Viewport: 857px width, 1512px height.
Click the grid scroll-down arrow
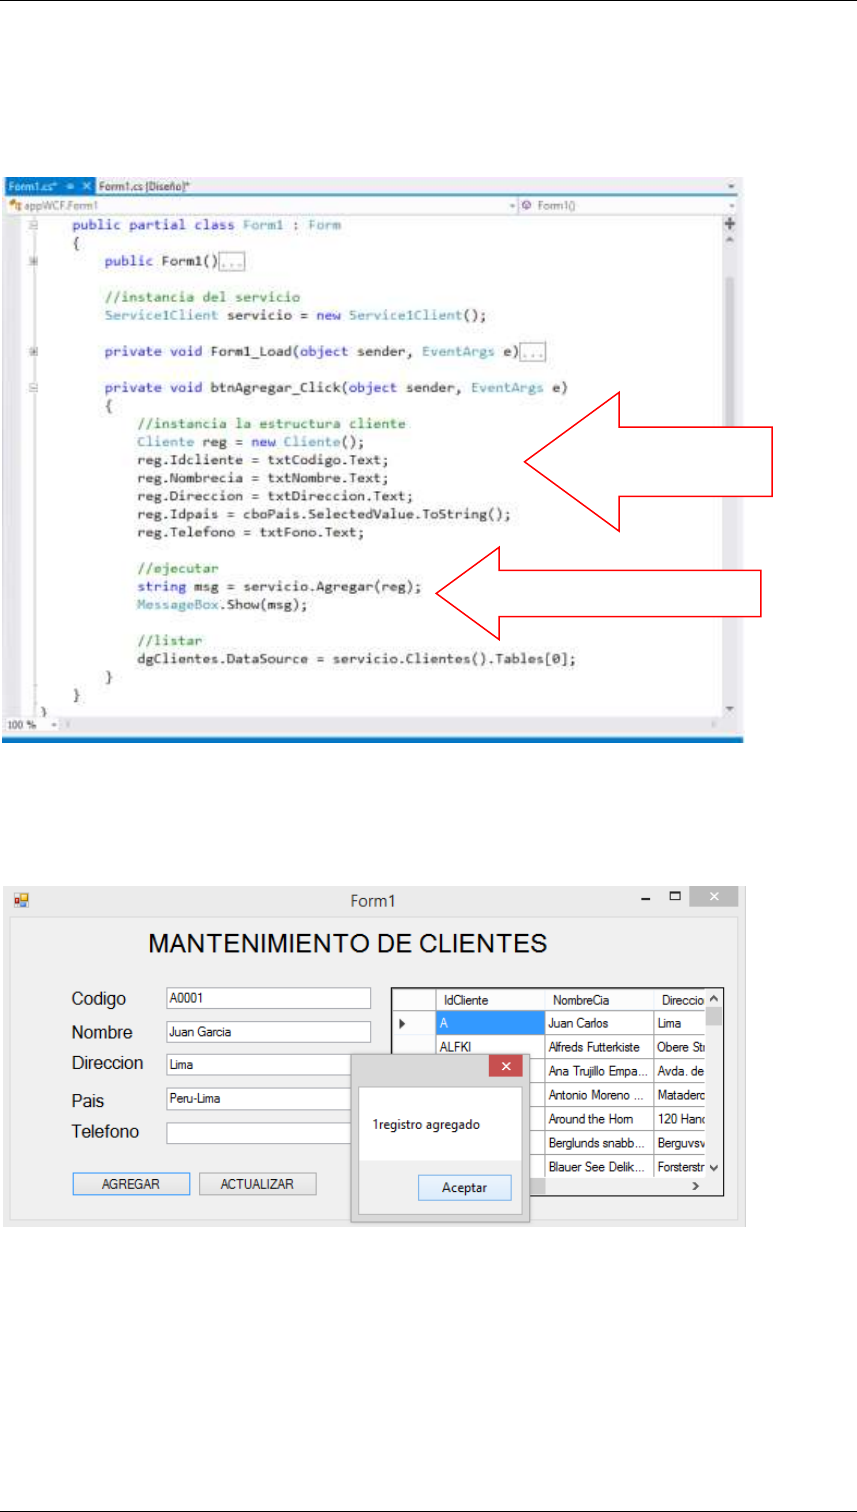tap(713, 1167)
